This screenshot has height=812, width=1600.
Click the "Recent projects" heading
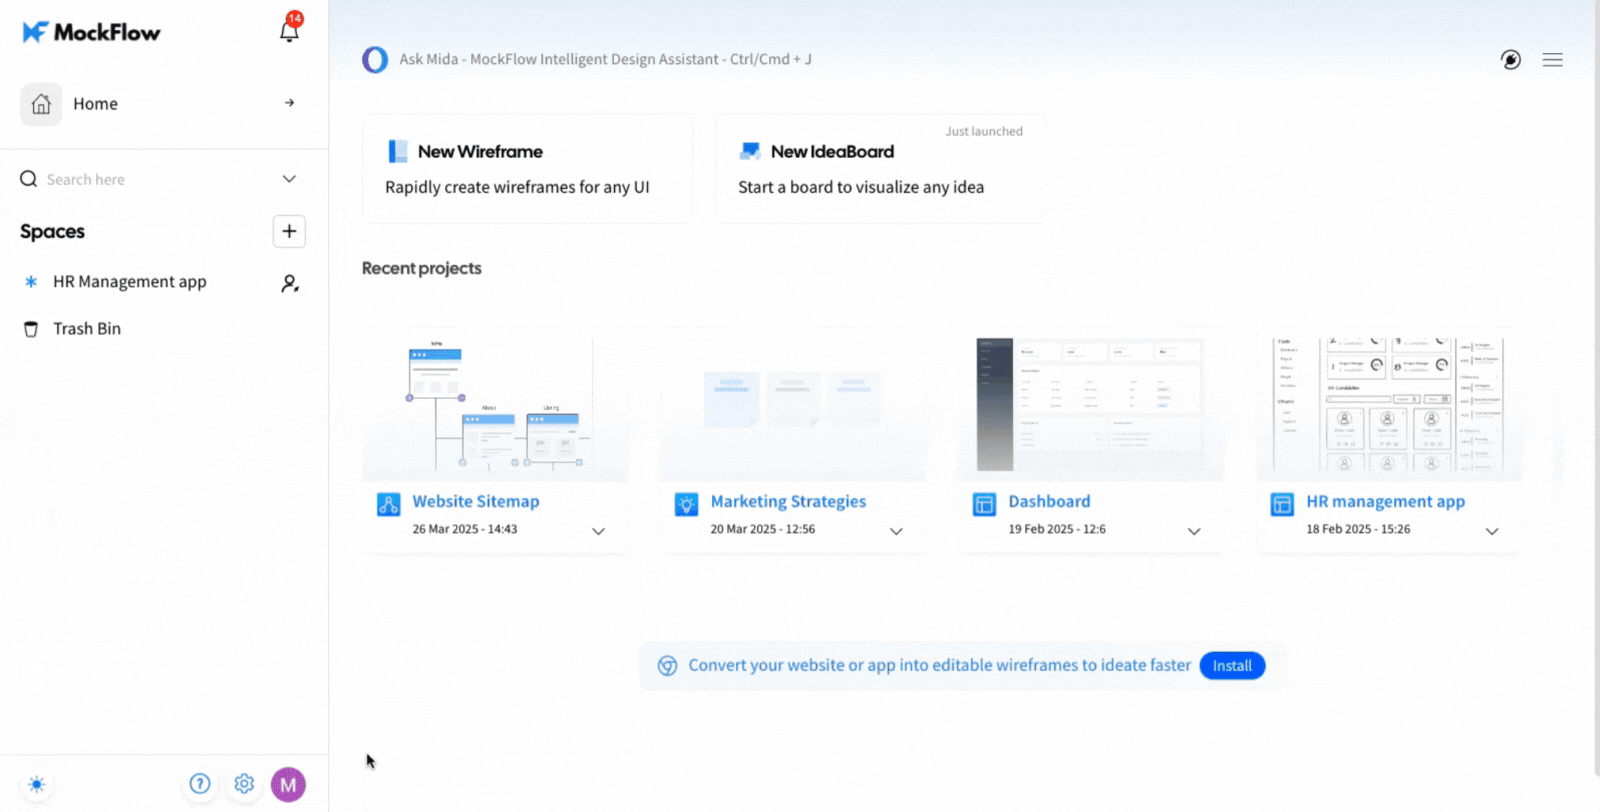pyautogui.click(x=422, y=268)
